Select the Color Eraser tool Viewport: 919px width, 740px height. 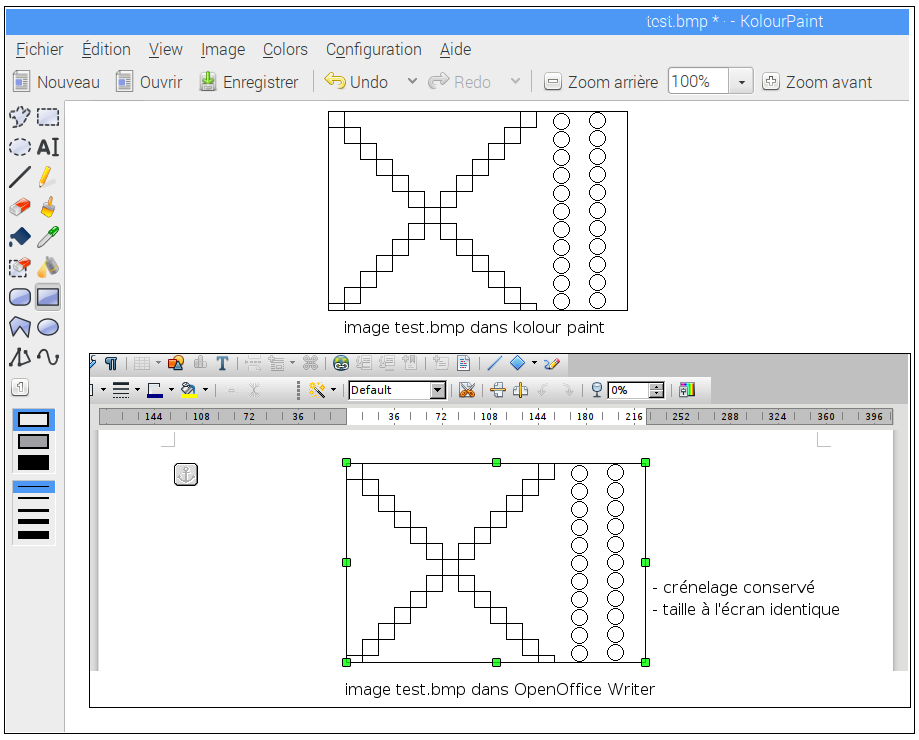[x=19, y=267]
